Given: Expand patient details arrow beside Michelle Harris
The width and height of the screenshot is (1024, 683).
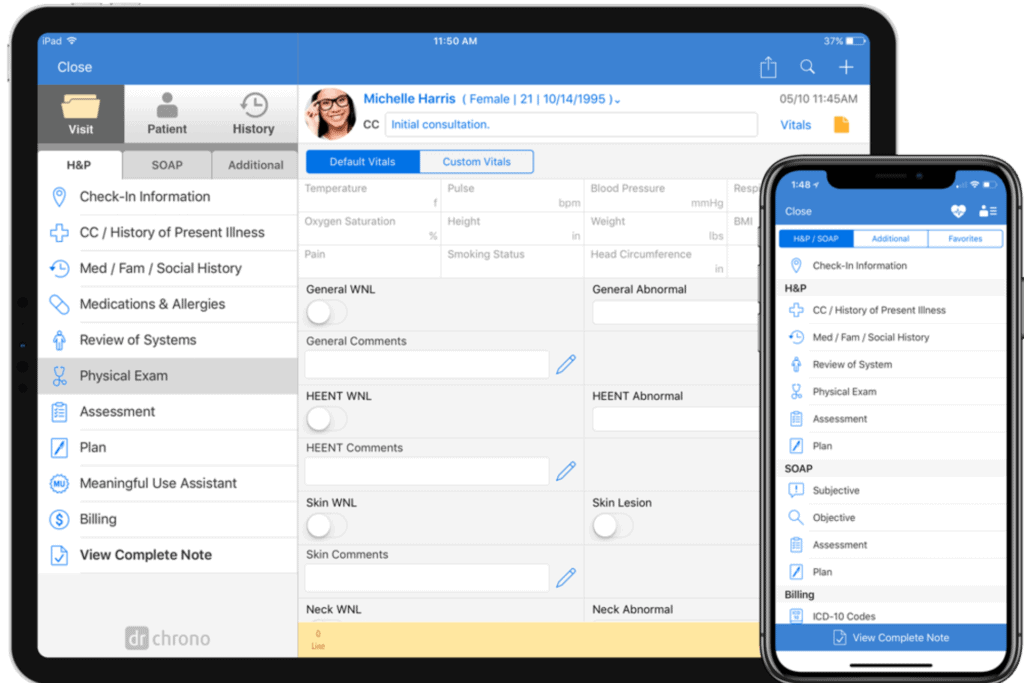Looking at the screenshot, I should click(618, 101).
